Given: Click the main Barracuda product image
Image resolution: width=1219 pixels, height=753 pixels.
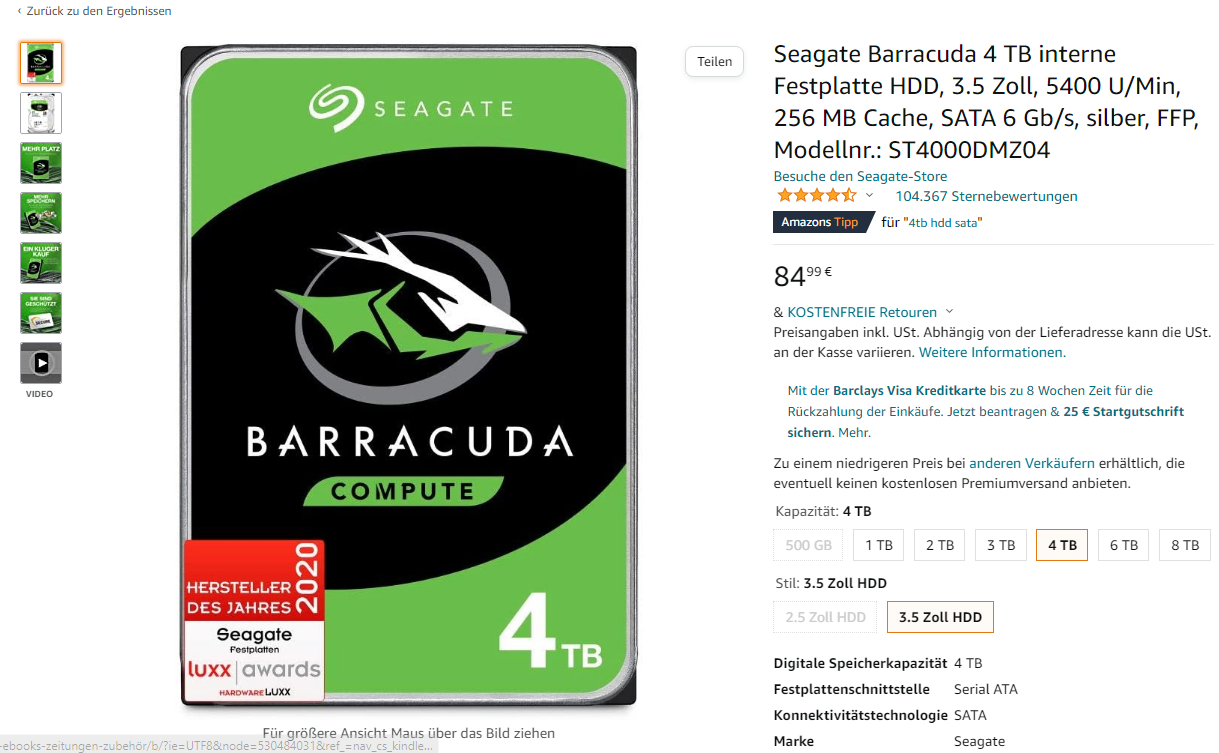Looking at the screenshot, I should point(409,377).
